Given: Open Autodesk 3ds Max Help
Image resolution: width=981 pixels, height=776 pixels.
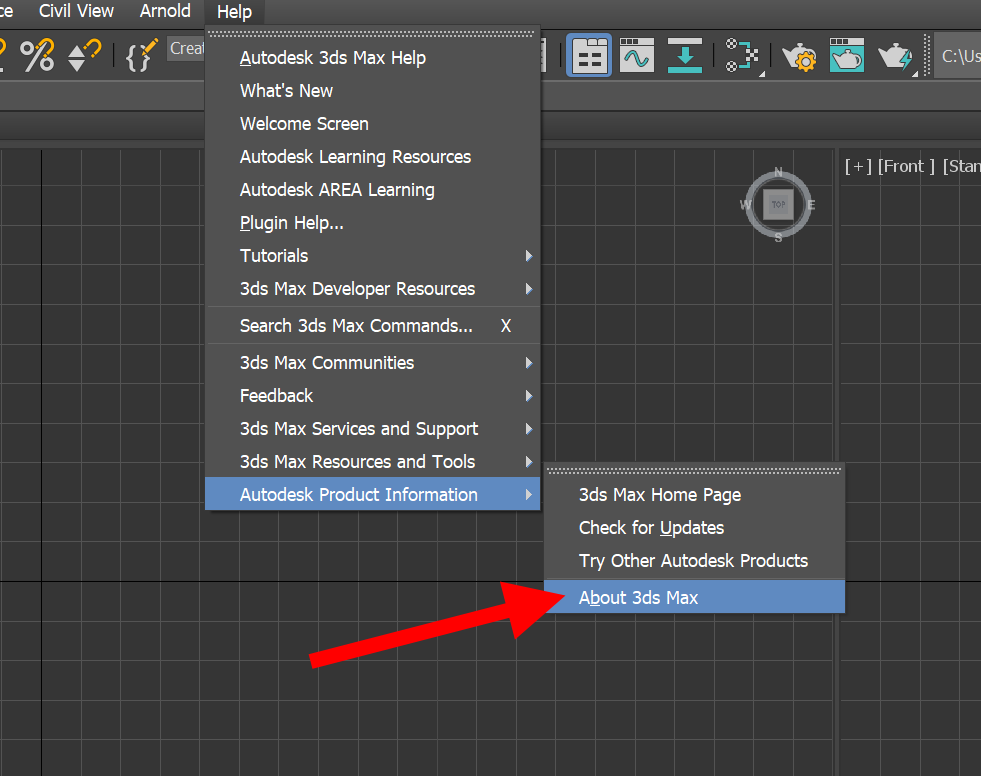Looking at the screenshot, I should click(372, 58).
